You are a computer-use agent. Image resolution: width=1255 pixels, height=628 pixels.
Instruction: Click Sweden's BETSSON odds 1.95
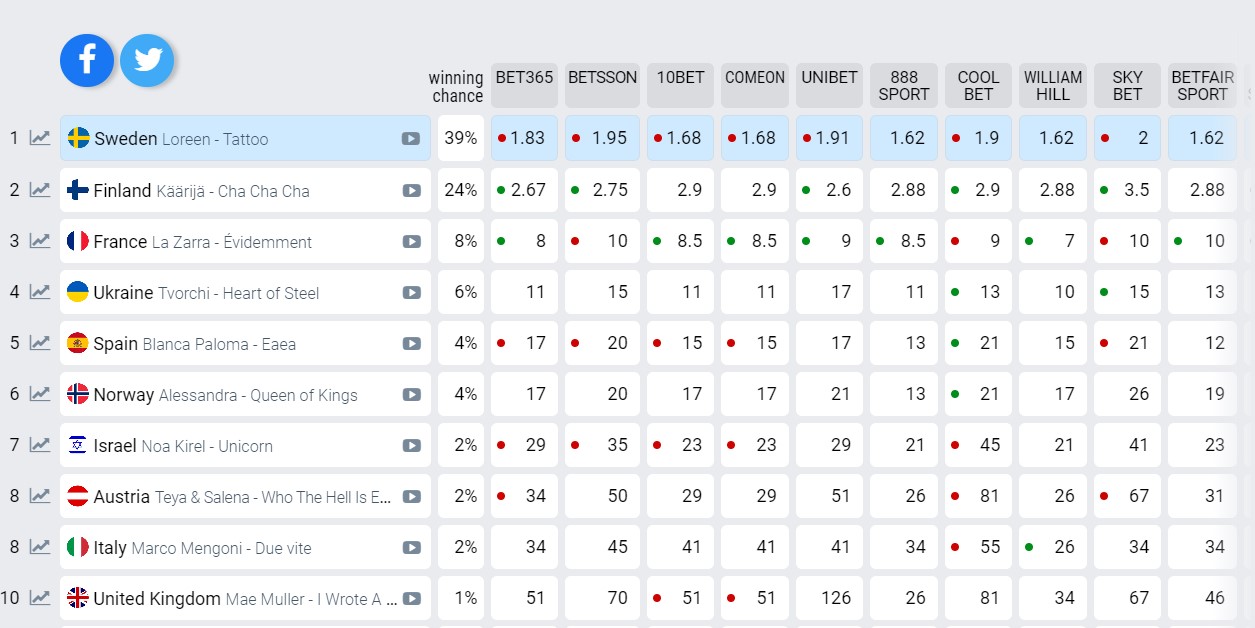click(602, 138)
